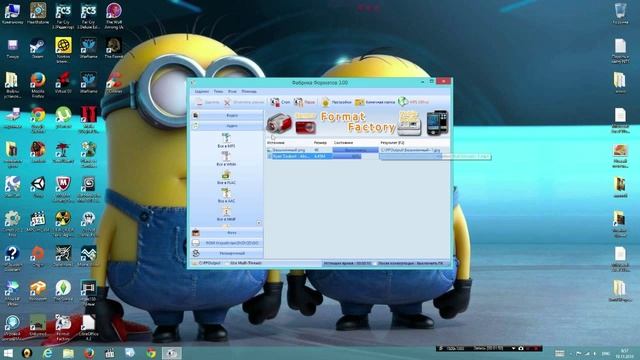Open the Google Chrome desktop shortcut
Screen dimensions: 640x360
tap(38, 120)
